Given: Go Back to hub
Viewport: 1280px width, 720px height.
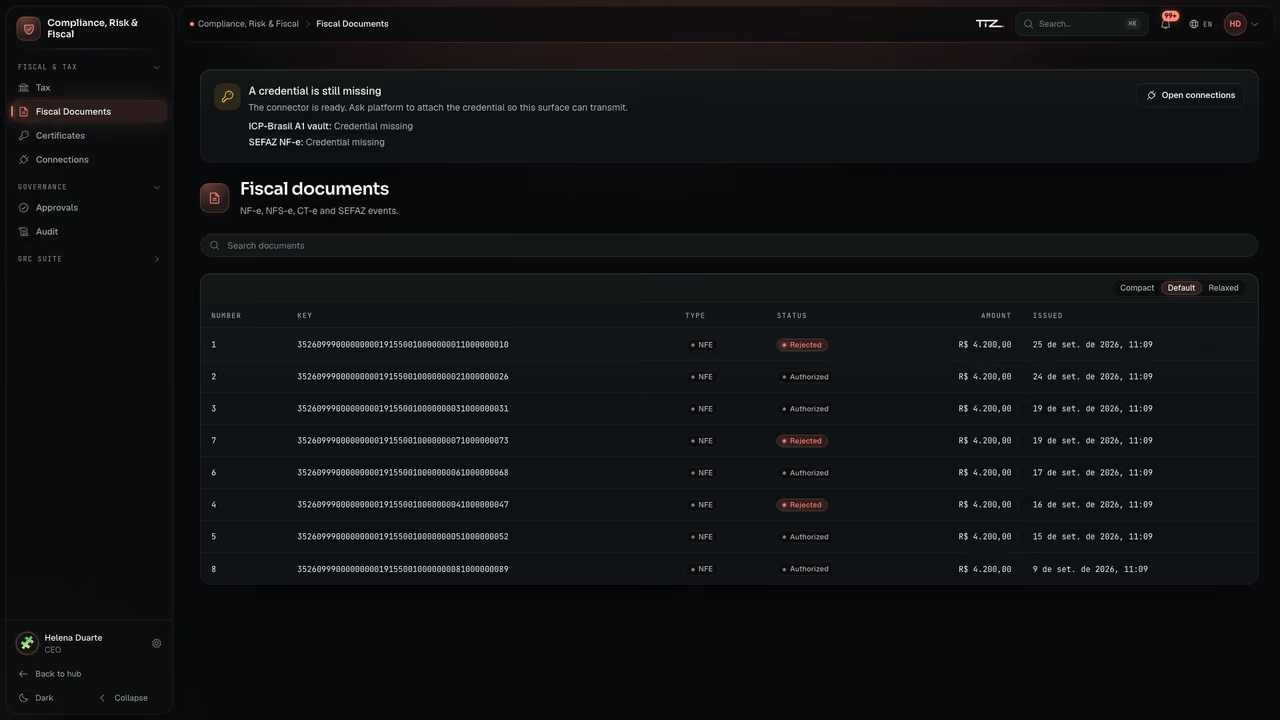Looking at the screenshot, I should coord(50,674).
